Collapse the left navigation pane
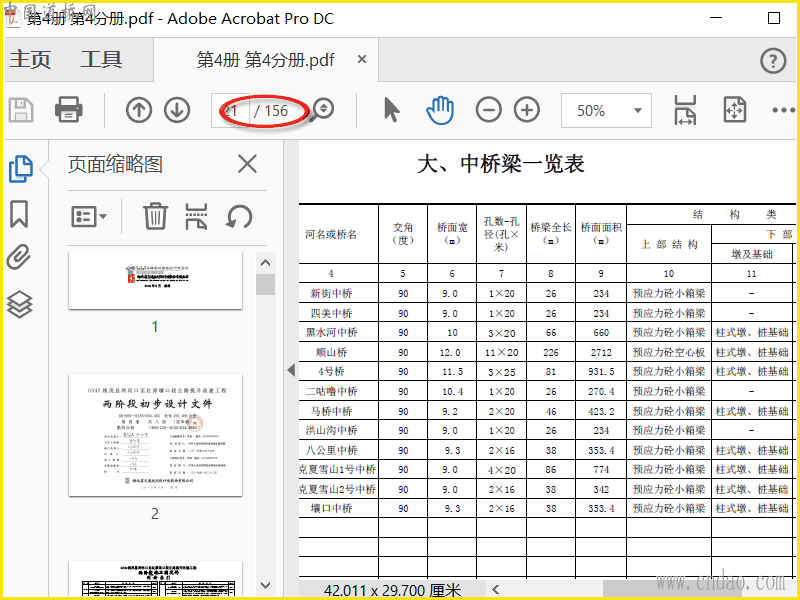Image resolution: width=800 pixels, height=600 pixels. (x=291, y=370)
